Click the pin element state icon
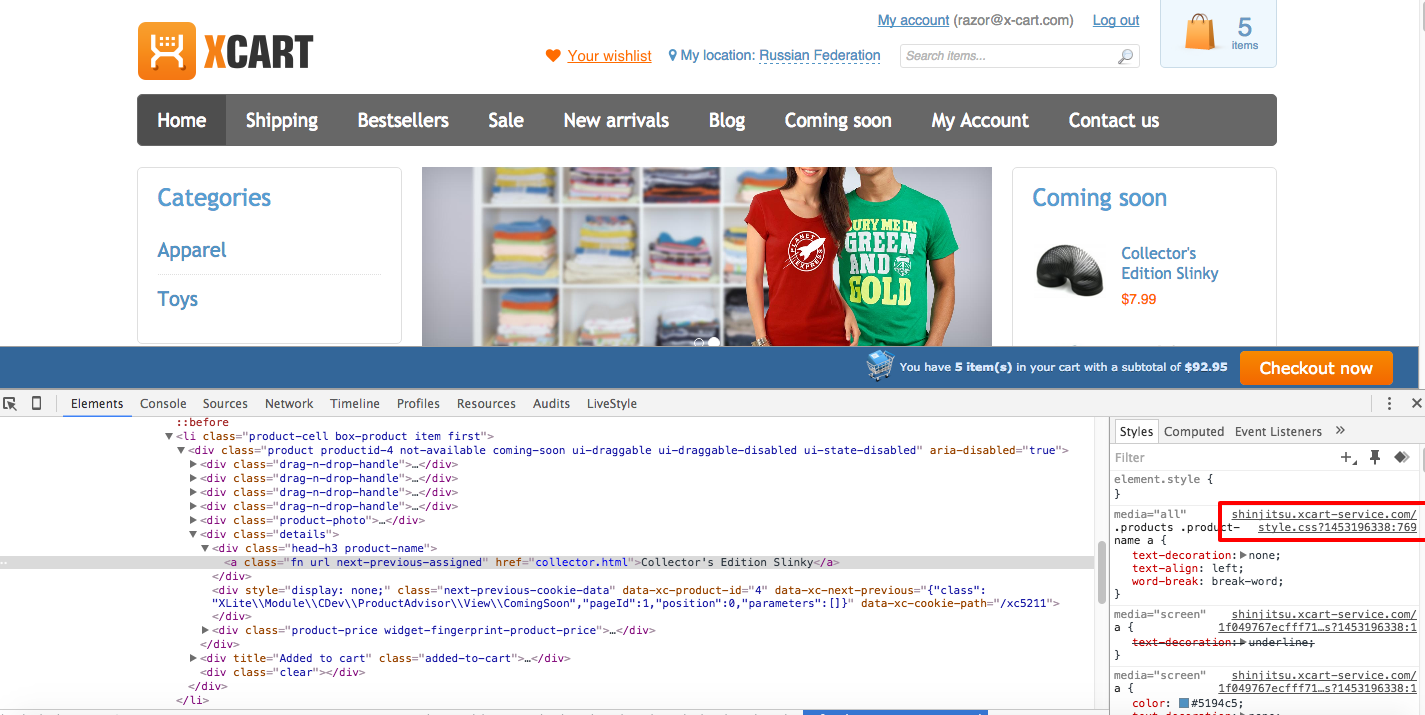The height and width of the screenshot is (715, 1425). [x=1375, y=457]
